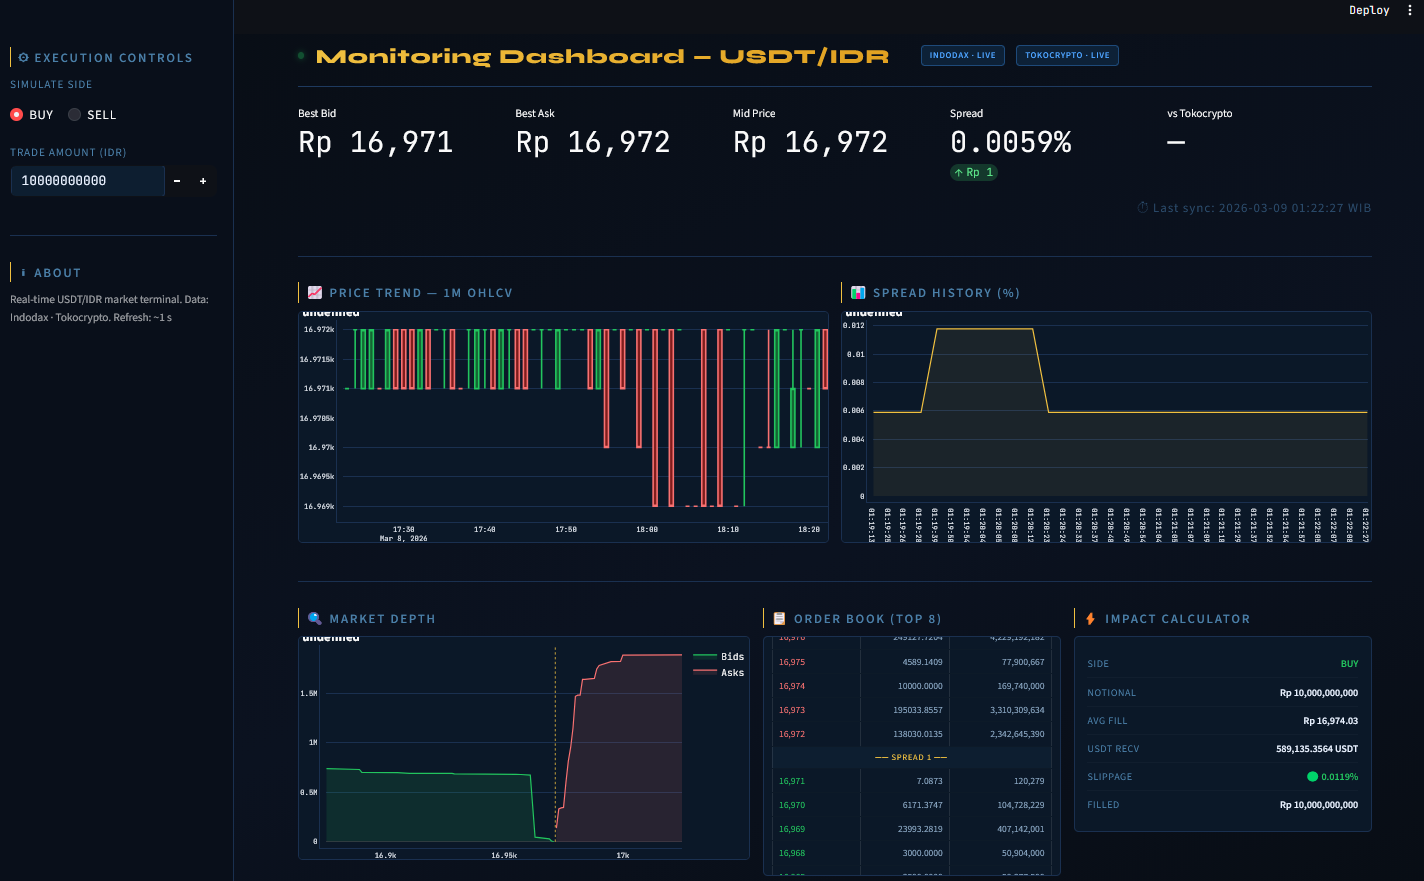The image size is (1424, 881).
Task: Click the gear icon beside Execution Controls
Action: (24, 58)
